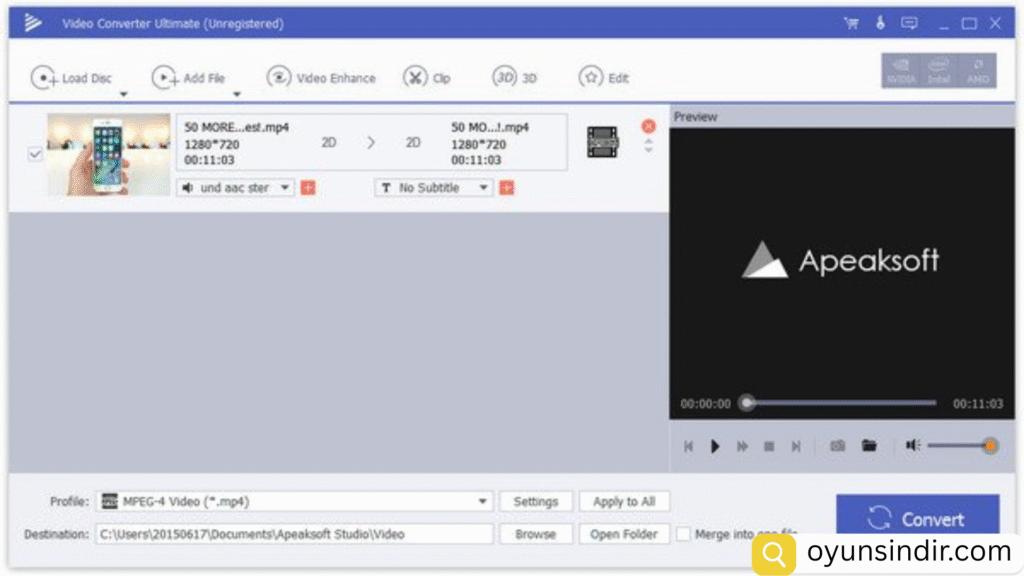Viewport: 1024px width, 576px height.
Task: Click the Browse button
Action: [x=535, y=534]
